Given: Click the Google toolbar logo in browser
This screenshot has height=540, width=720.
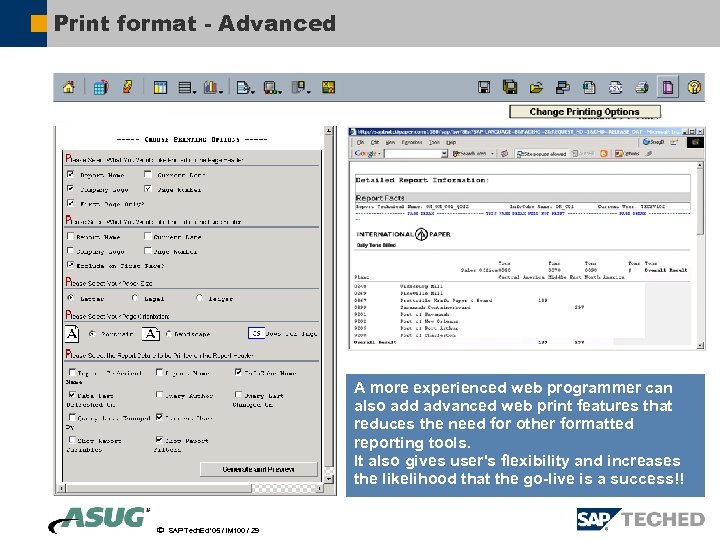Looking at the screenshot, I should [x=366, y=153].
